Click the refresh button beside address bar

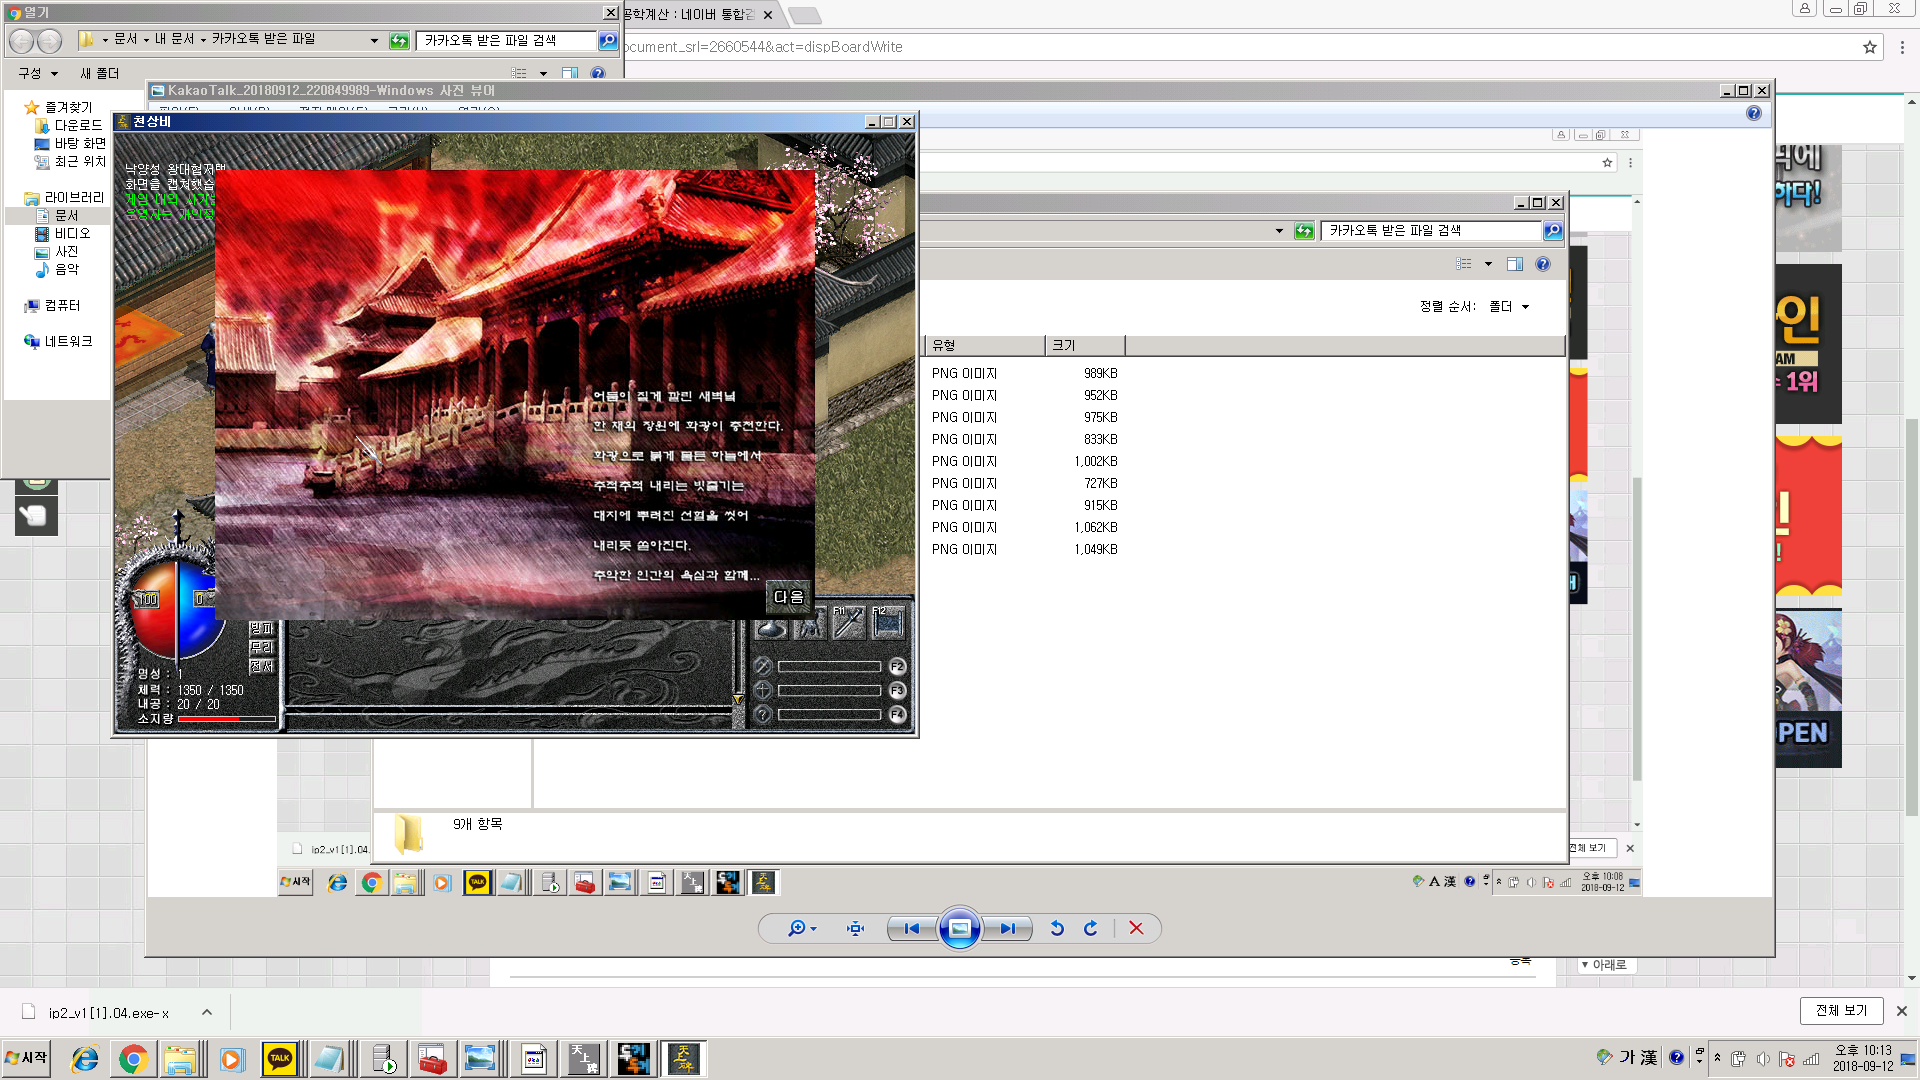pos(399,40)
